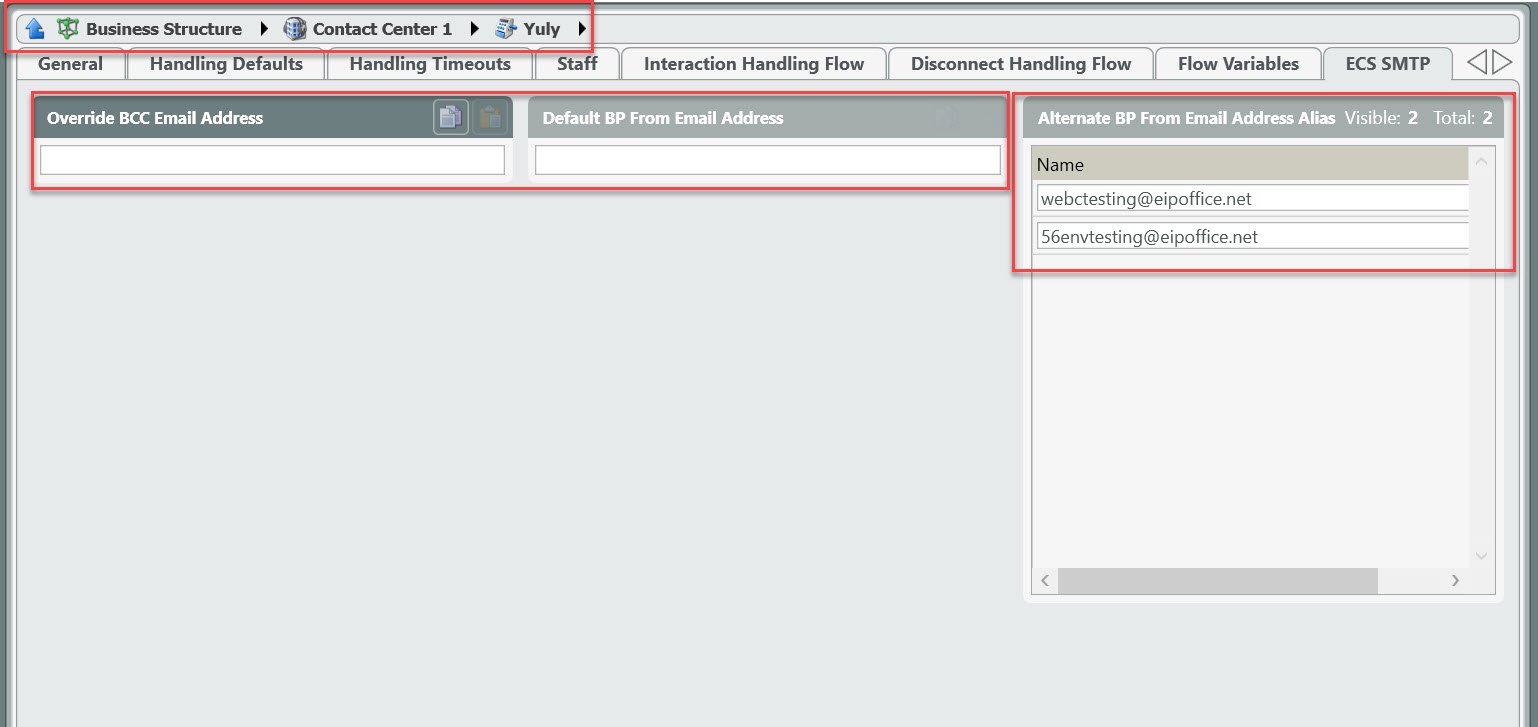Screen dimensions: 1538x727
Task: Expand the arrow after Yuly
Action: 582,29
